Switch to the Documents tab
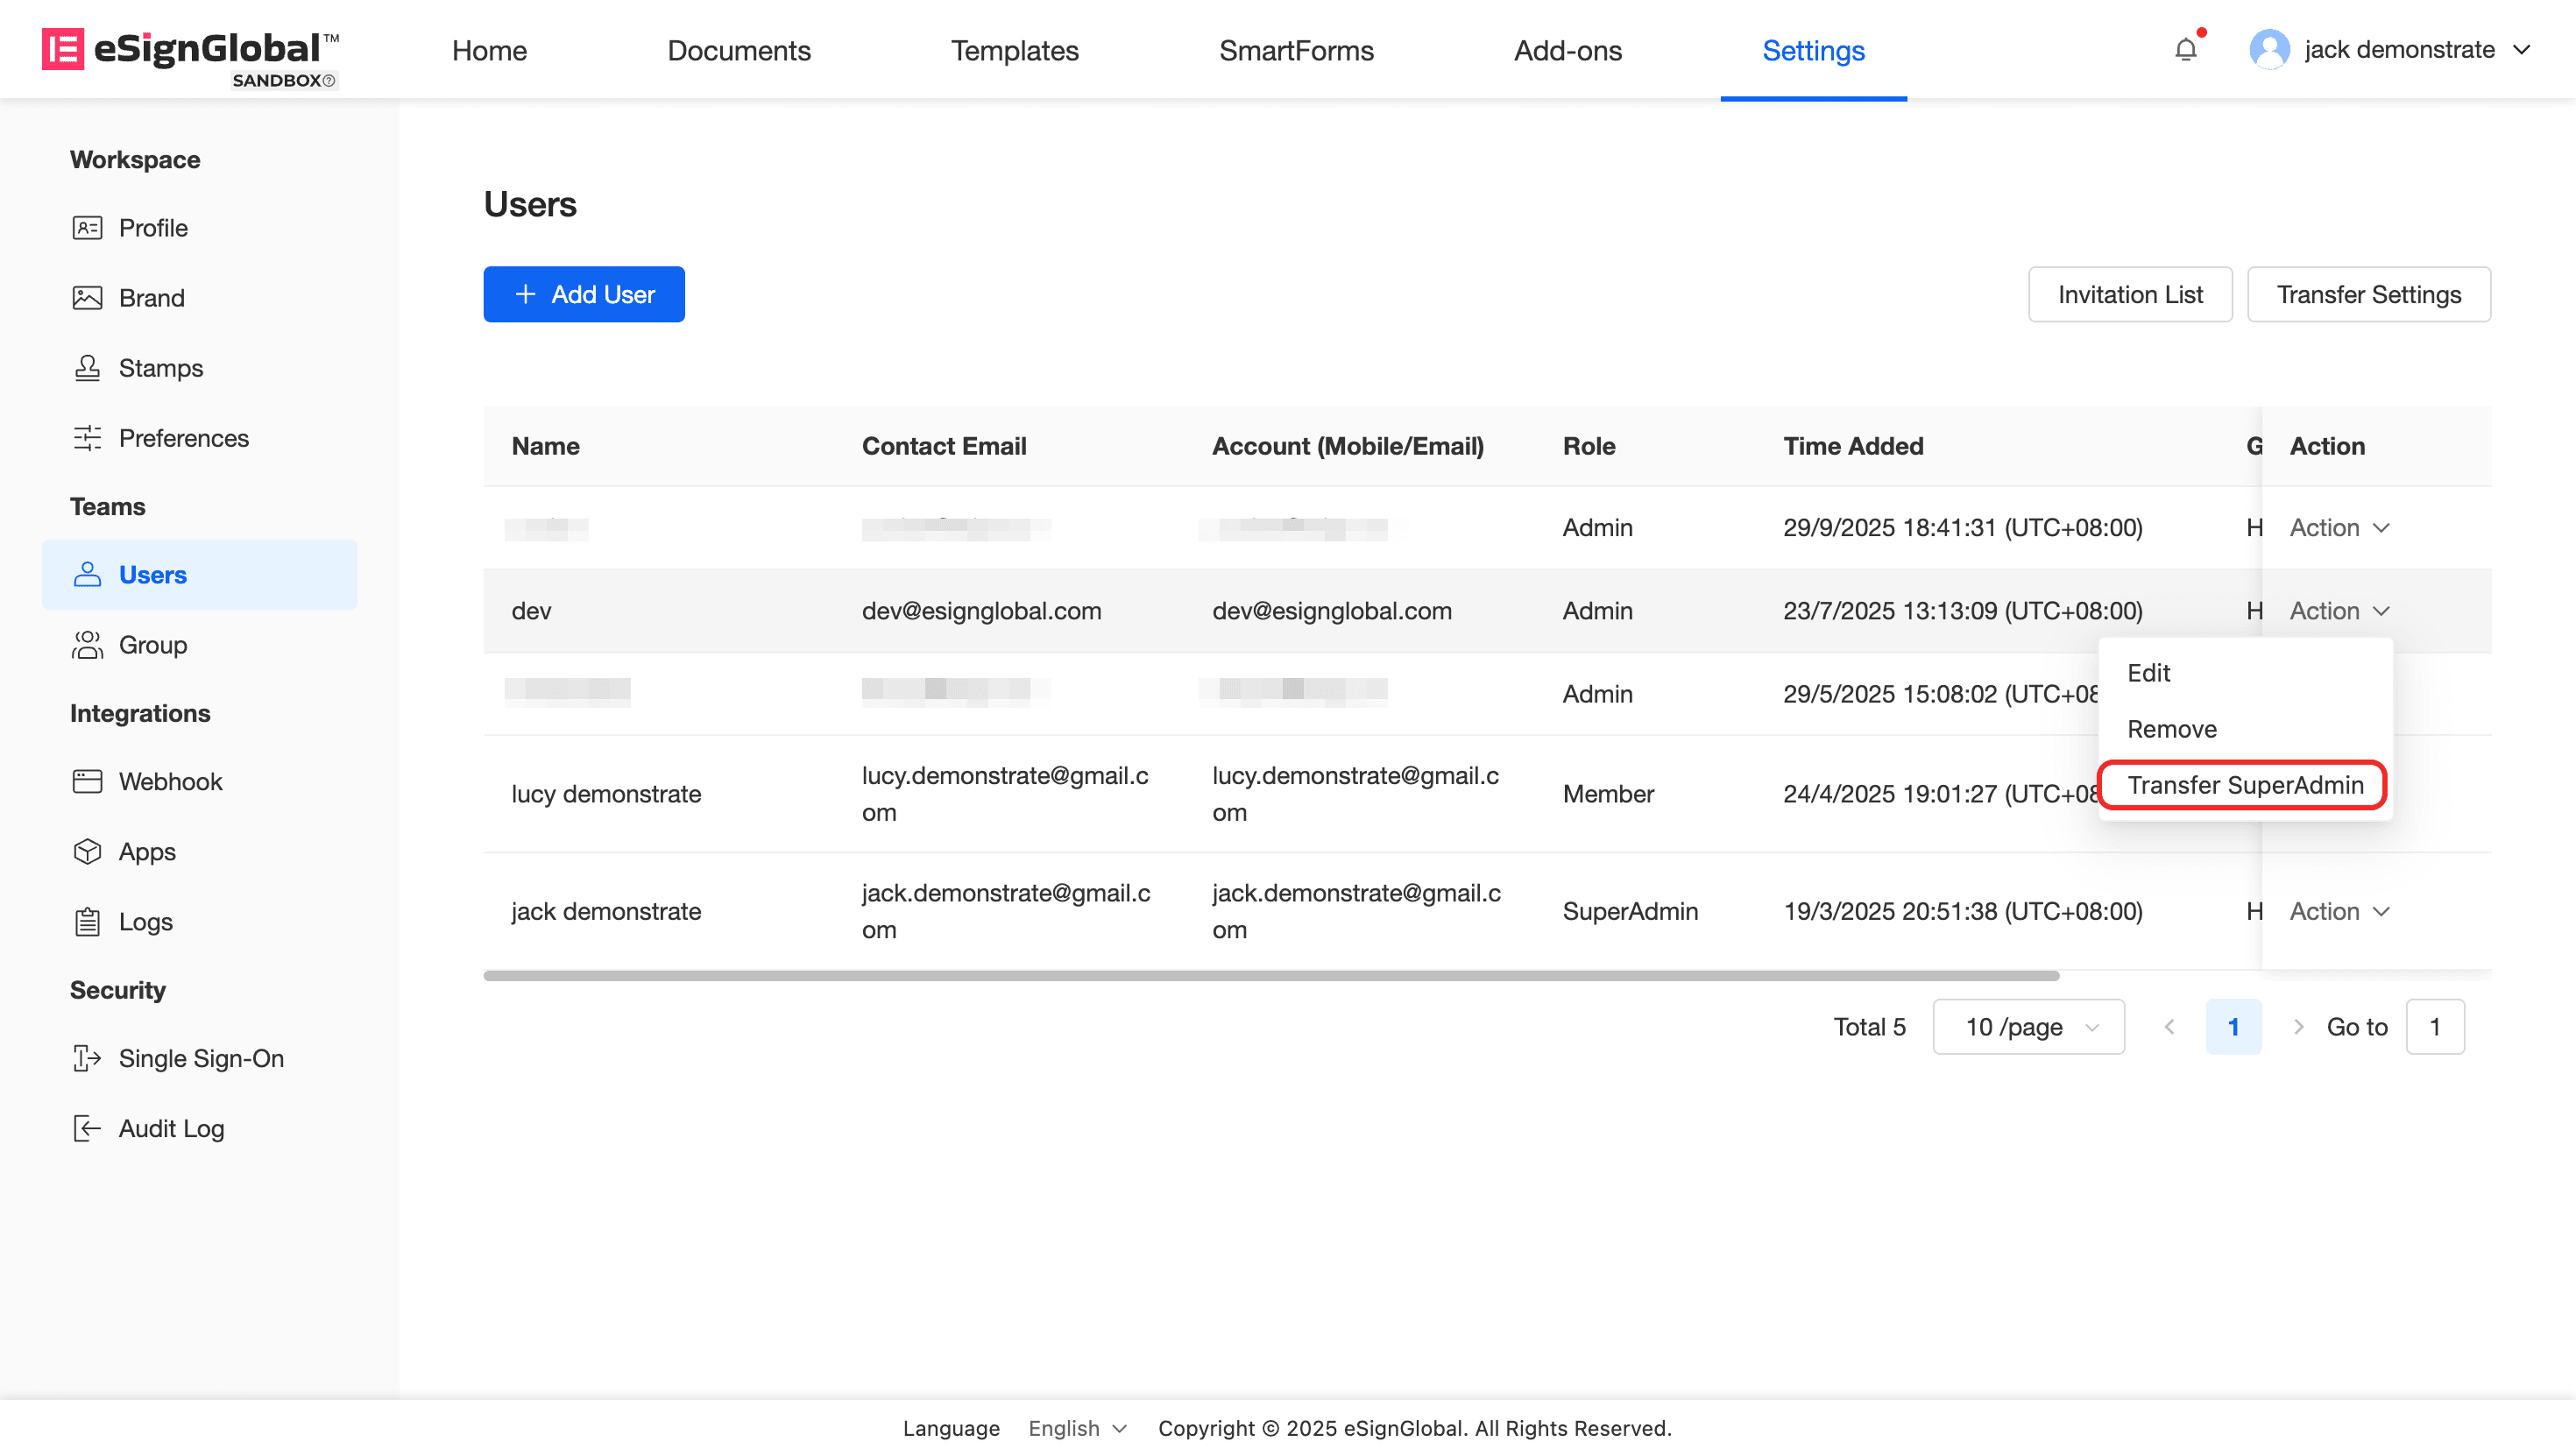 pos(738,50)
